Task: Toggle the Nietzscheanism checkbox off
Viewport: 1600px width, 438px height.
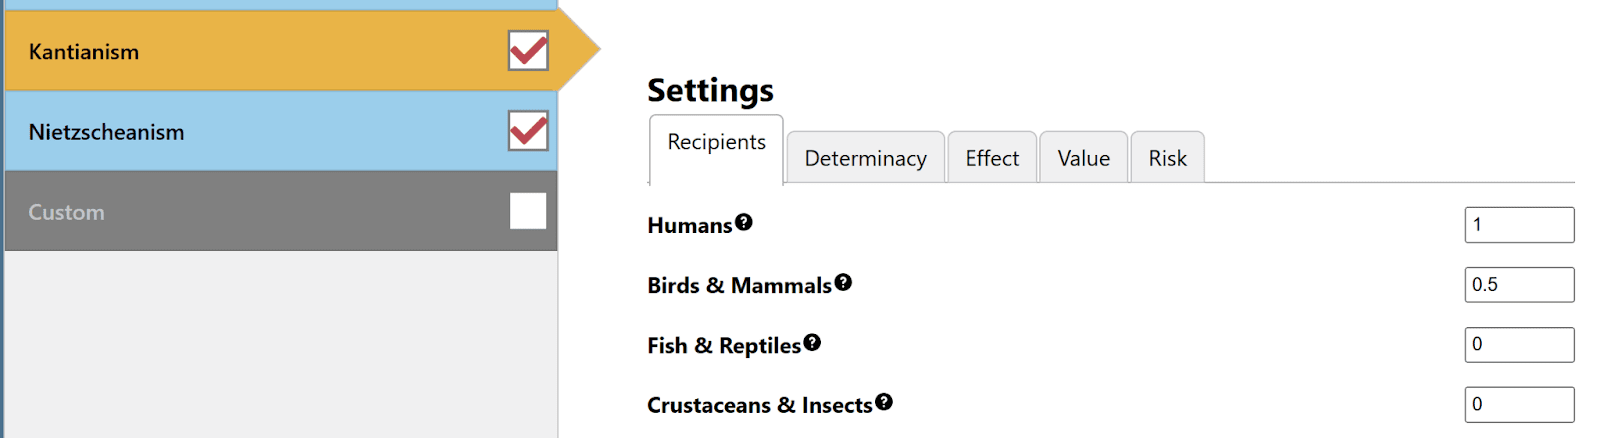Action: (x=528, y=131)
